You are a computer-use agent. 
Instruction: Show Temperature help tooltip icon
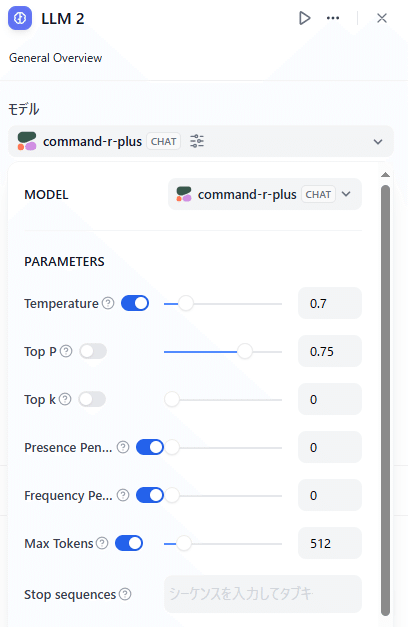pos(108,303)
